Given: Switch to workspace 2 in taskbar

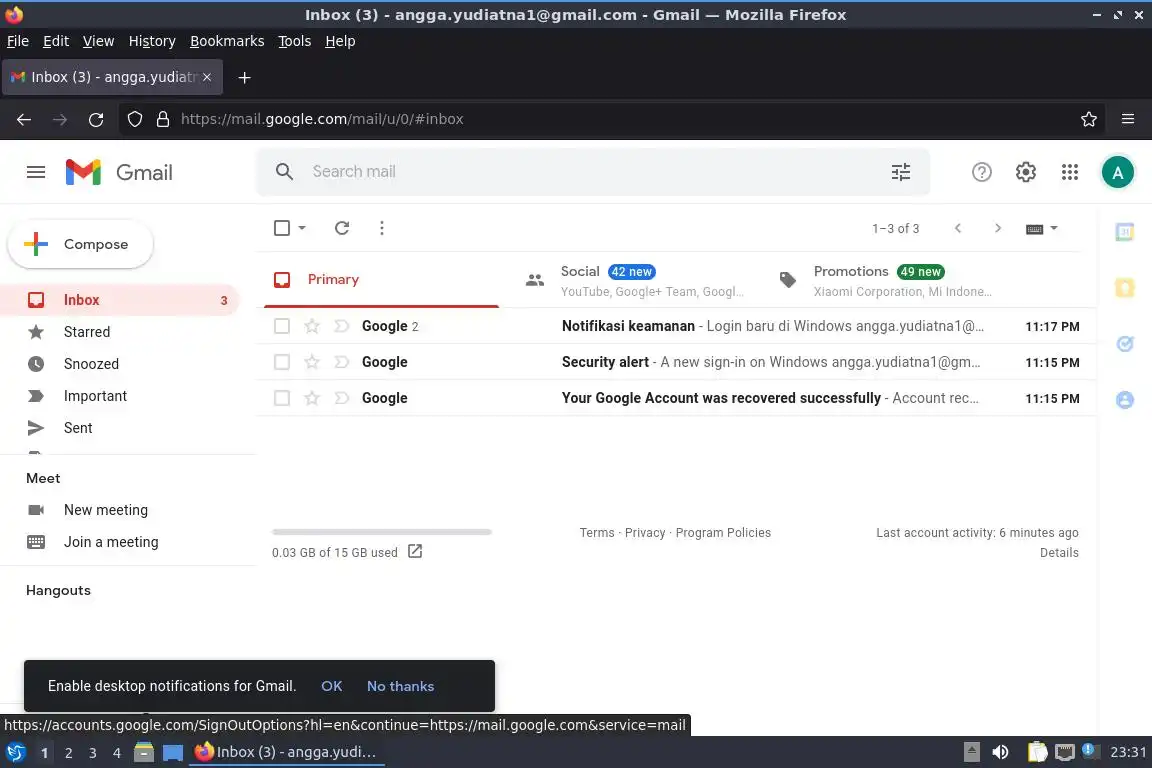Looking at the screenshot, I should (68, 753).
